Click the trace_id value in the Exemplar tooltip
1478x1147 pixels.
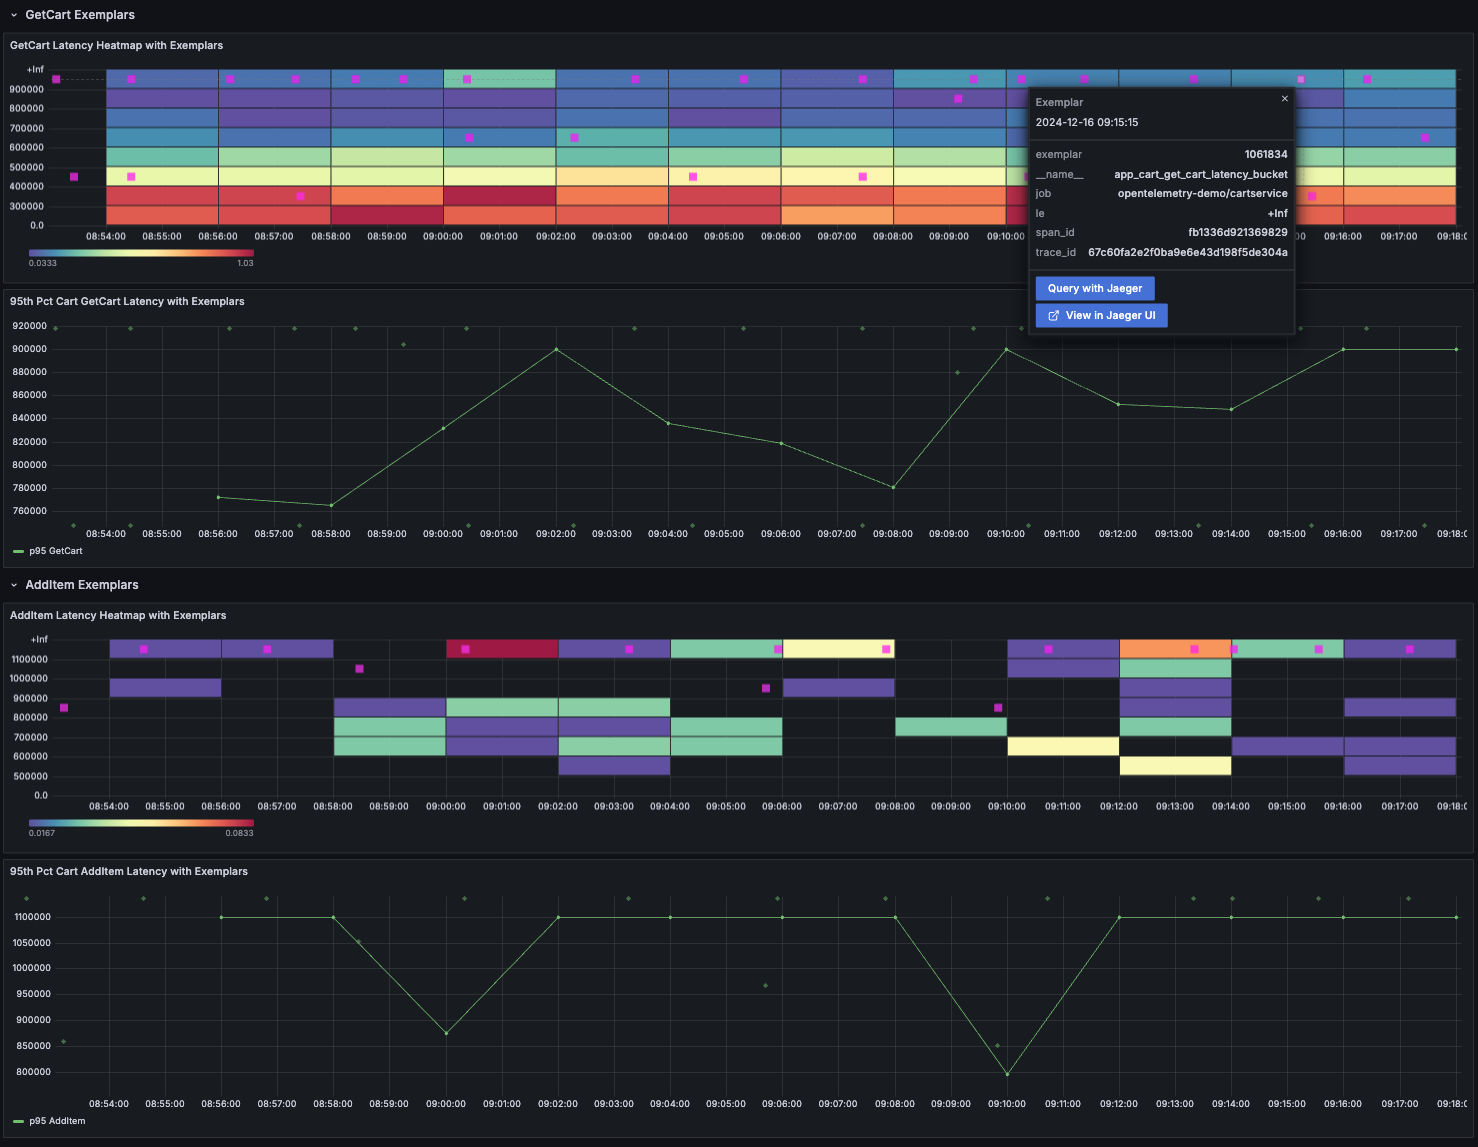(1187, 253)
